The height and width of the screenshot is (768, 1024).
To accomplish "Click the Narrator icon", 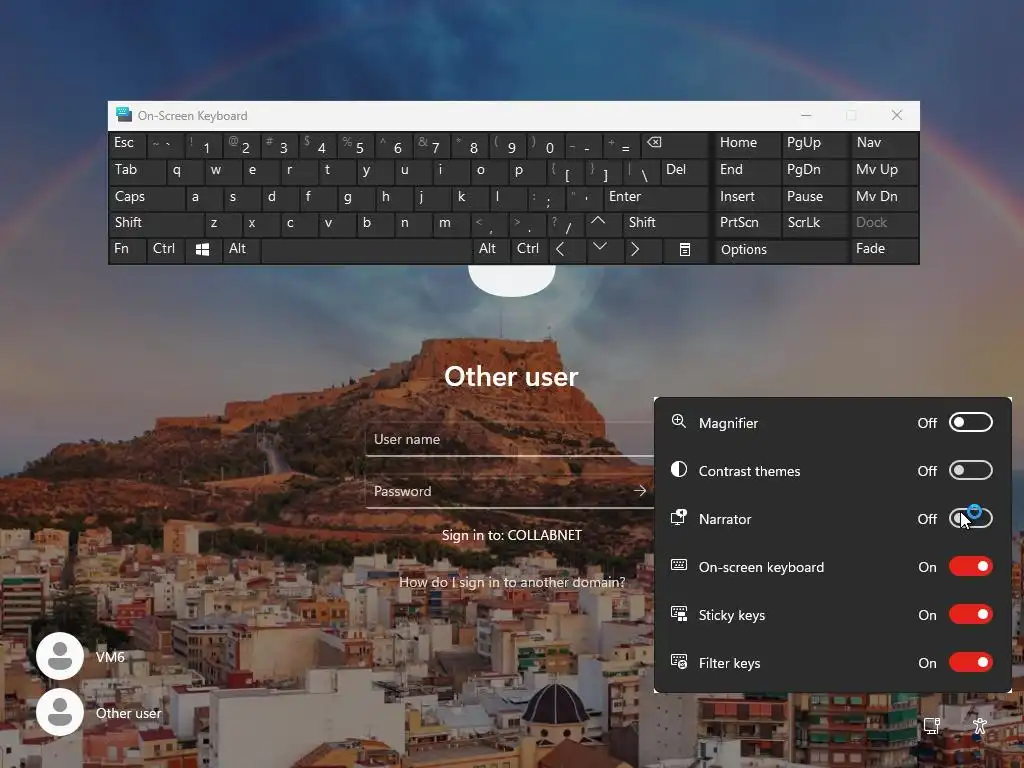I will click(x=679, y=517).
